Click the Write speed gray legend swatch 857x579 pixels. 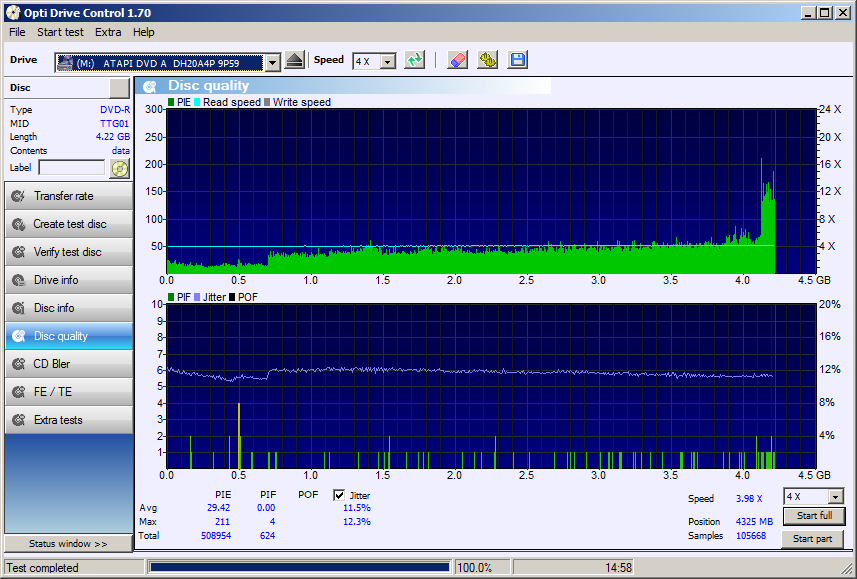click(267, 102)
